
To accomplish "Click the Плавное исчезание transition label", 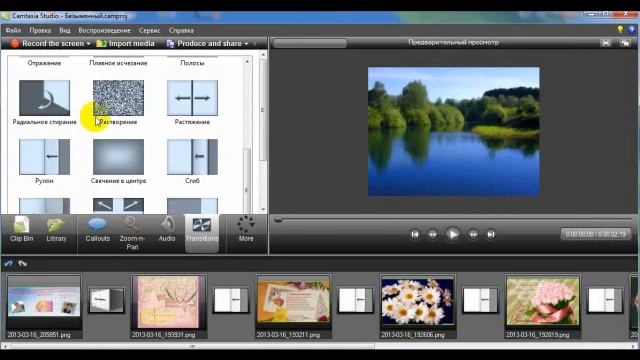I will tap(118, 63).
